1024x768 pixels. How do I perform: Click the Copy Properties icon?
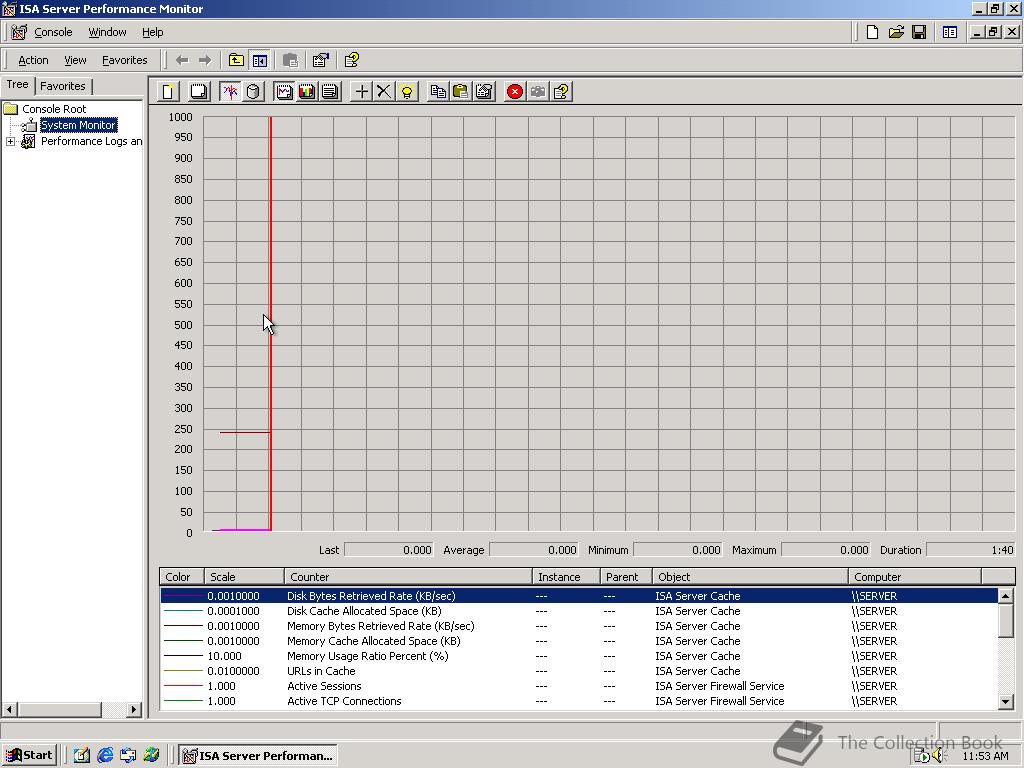(438, 91)
